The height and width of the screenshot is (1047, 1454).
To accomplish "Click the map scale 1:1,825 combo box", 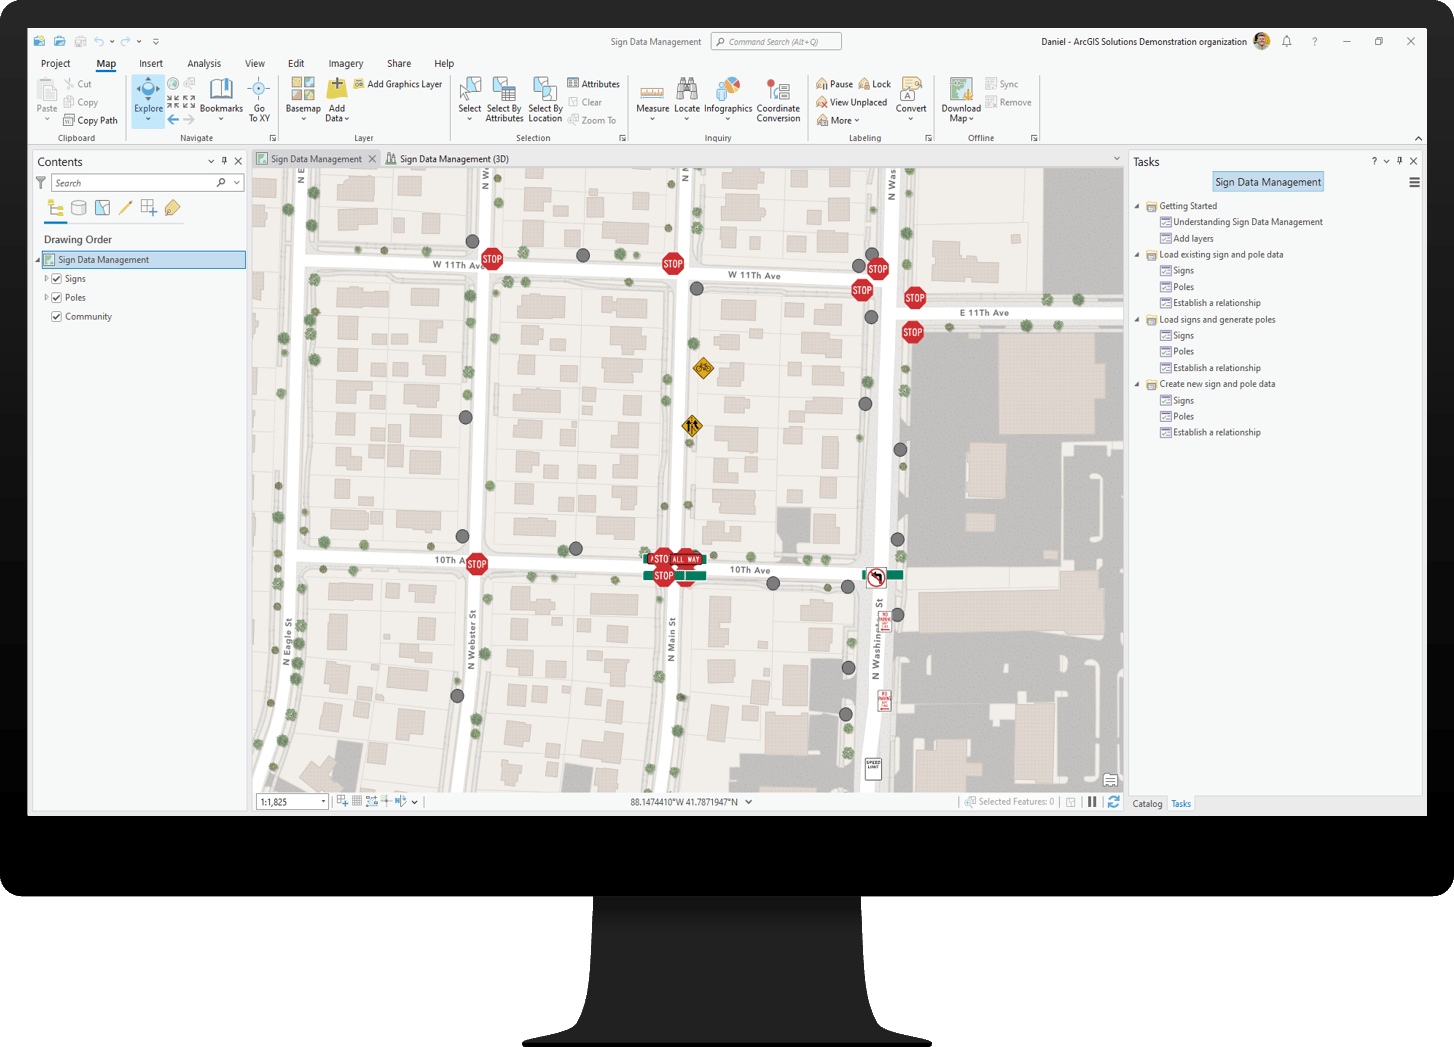I will [x=291, y=801].
